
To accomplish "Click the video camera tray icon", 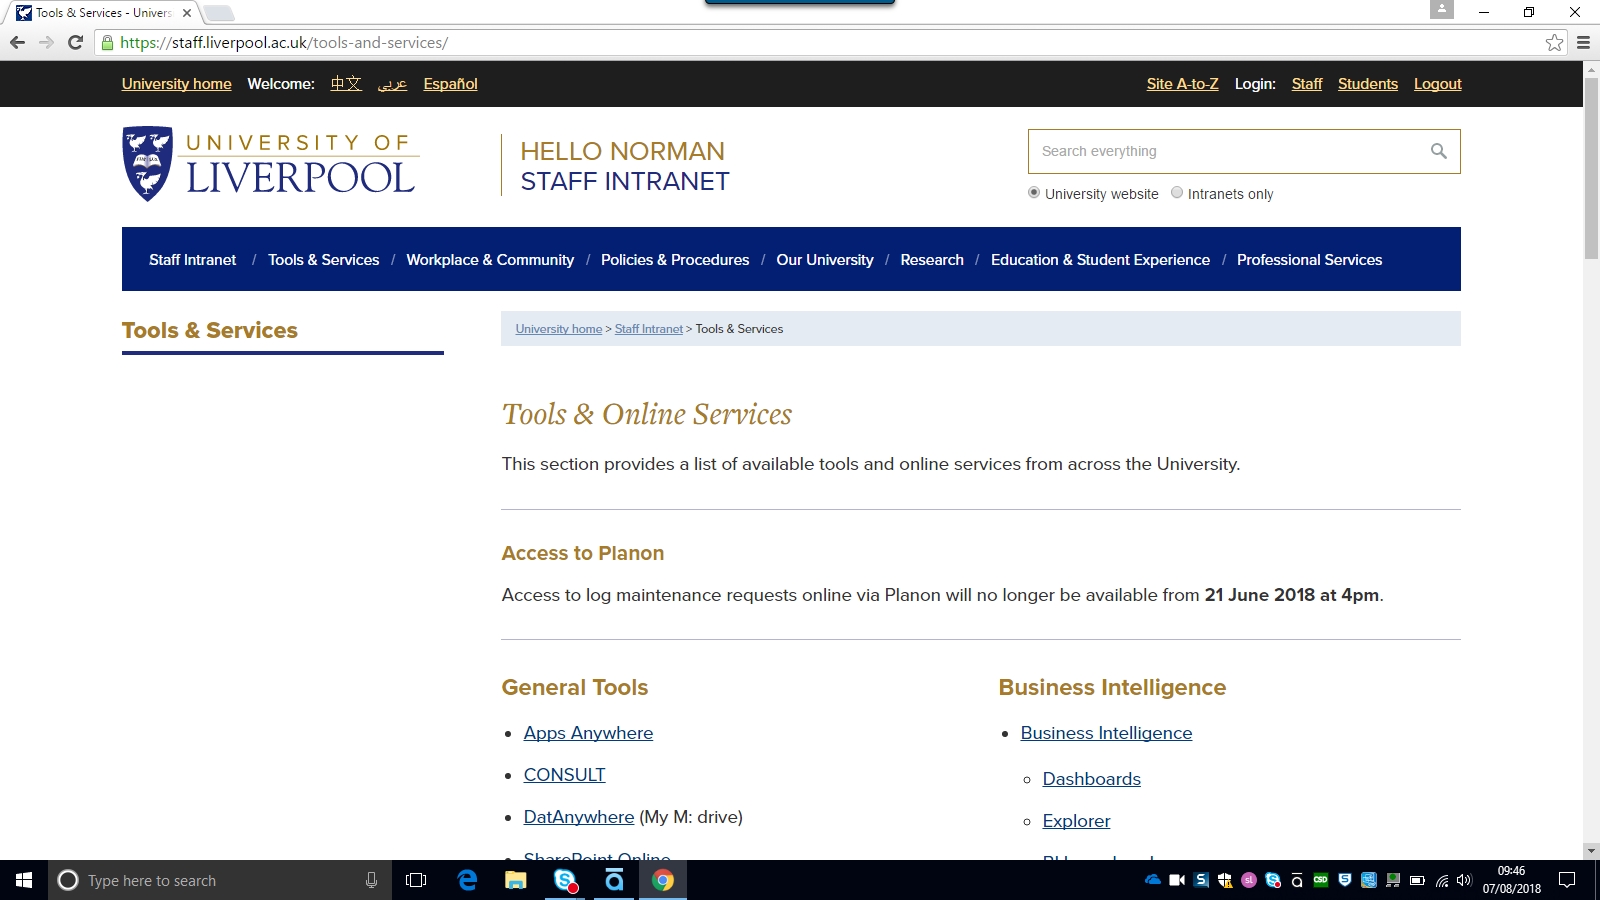I will click(x=1177, y=880).
